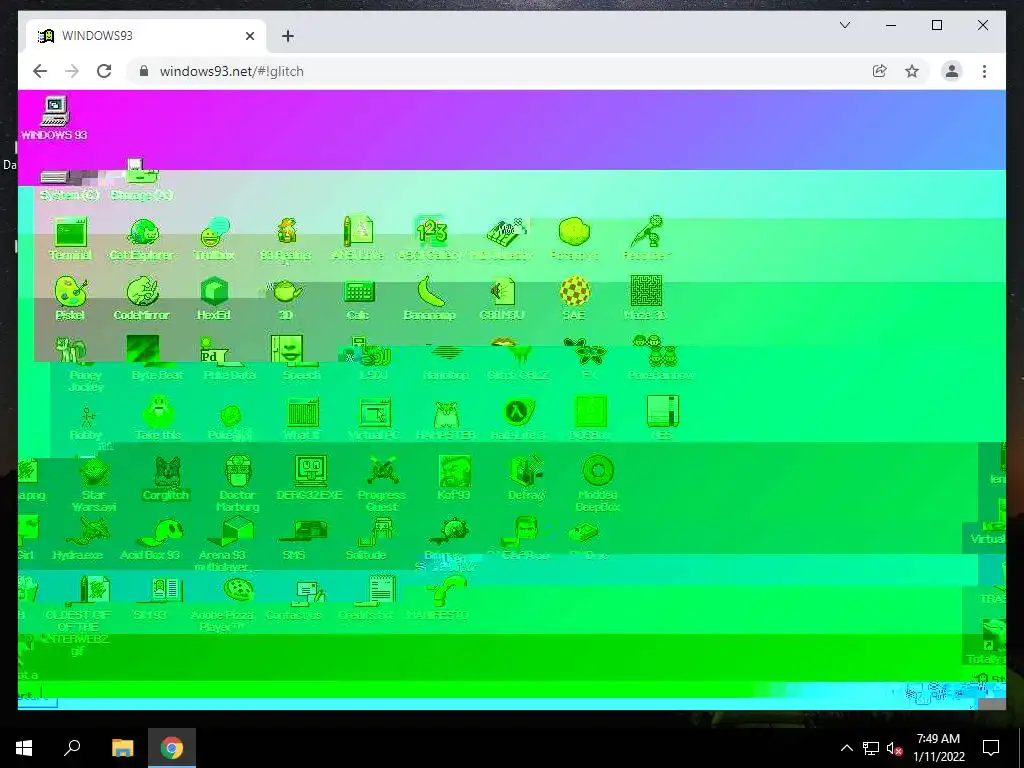
Task: Open the Take this icon
Action: click(x=158, y=412)
